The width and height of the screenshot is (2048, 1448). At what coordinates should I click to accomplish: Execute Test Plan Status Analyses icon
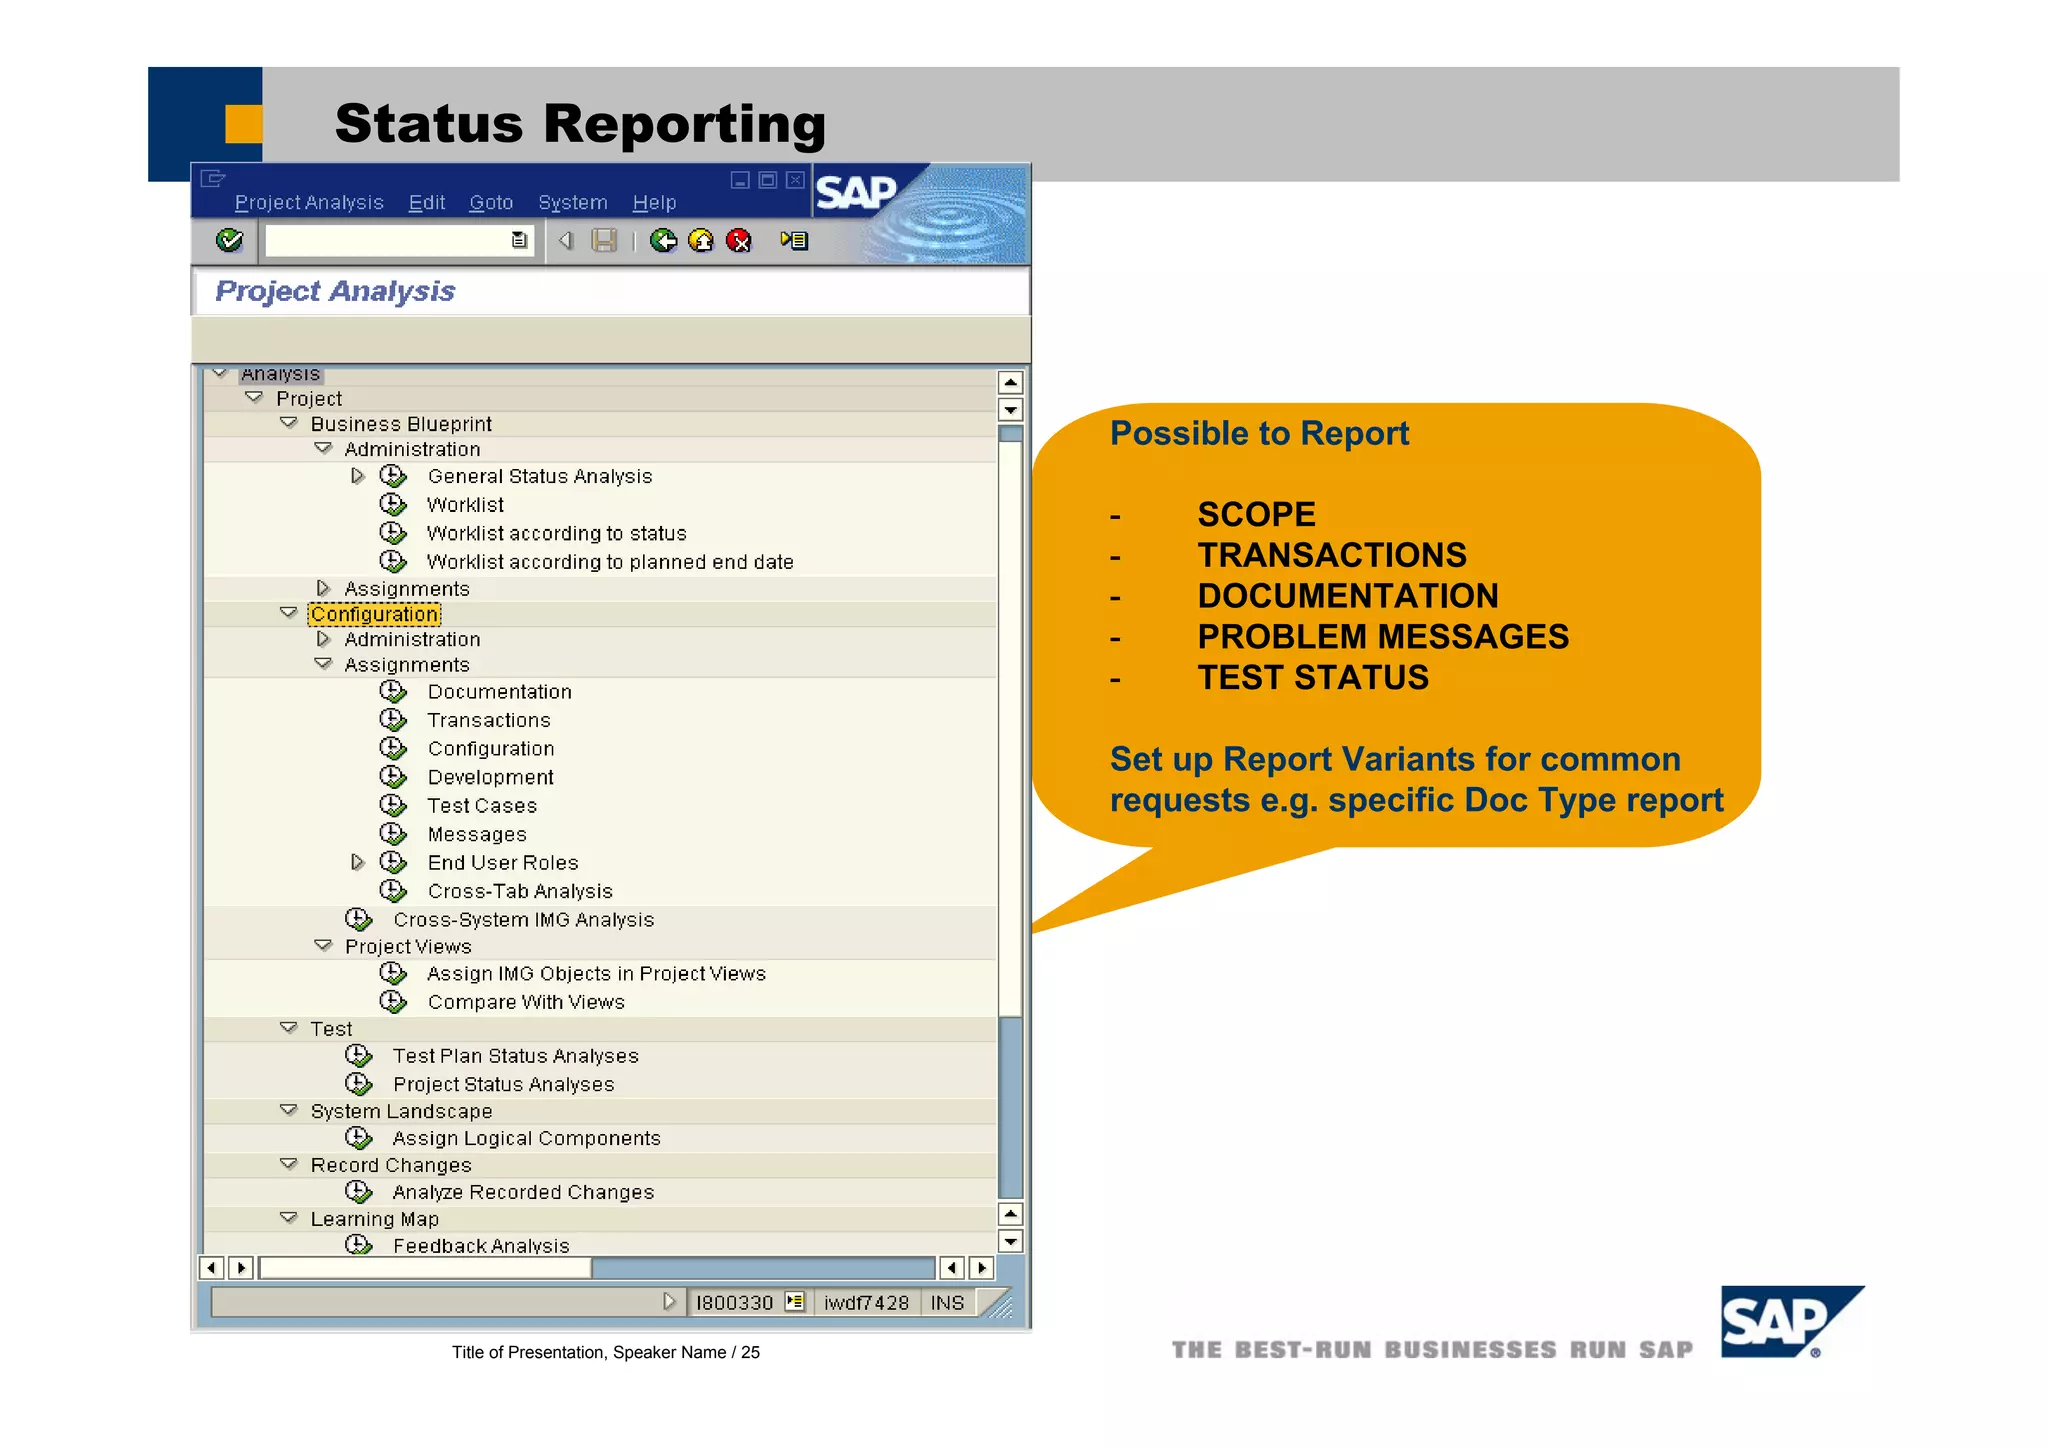click(358, 1055)
